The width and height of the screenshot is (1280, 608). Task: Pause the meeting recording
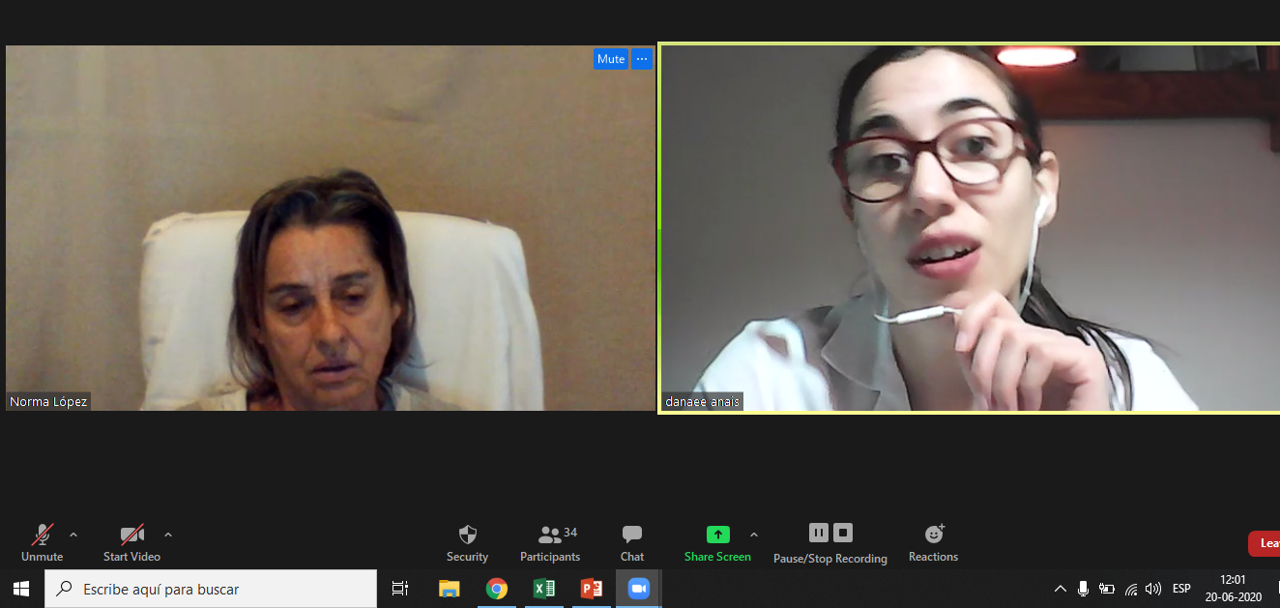[x=818, y=533]
